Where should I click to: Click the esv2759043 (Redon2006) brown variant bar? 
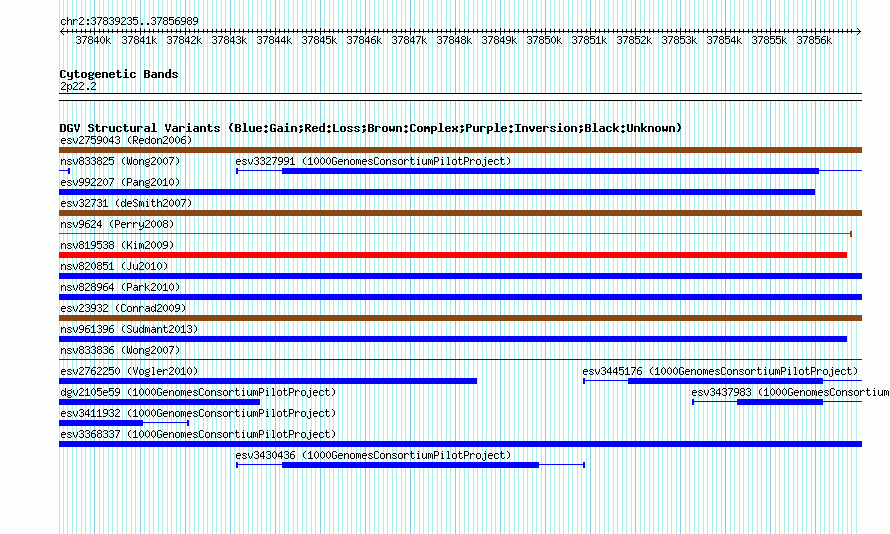click(x=460, y=150)
